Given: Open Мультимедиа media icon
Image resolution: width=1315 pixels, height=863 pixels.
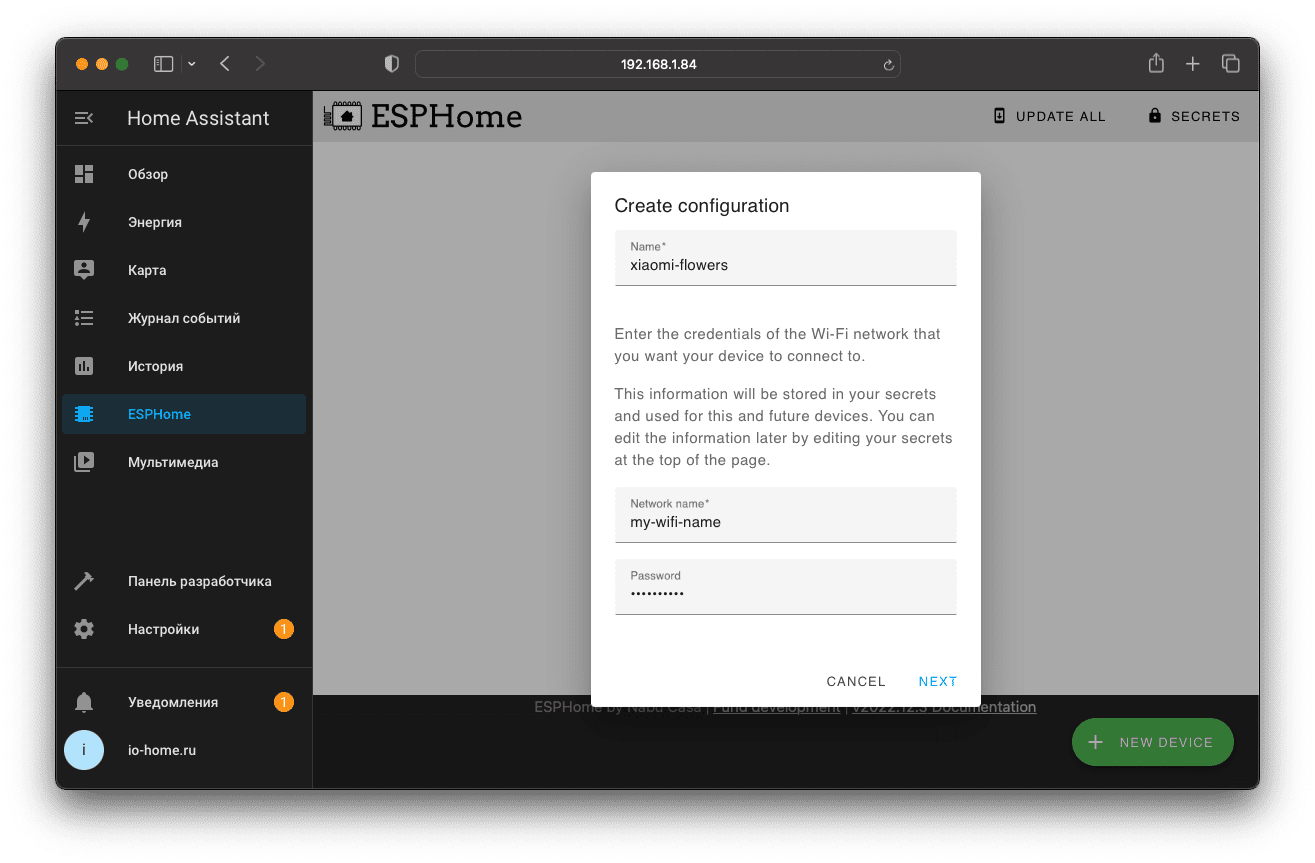Looking at the screenshot, I should (x=84, y=462).
